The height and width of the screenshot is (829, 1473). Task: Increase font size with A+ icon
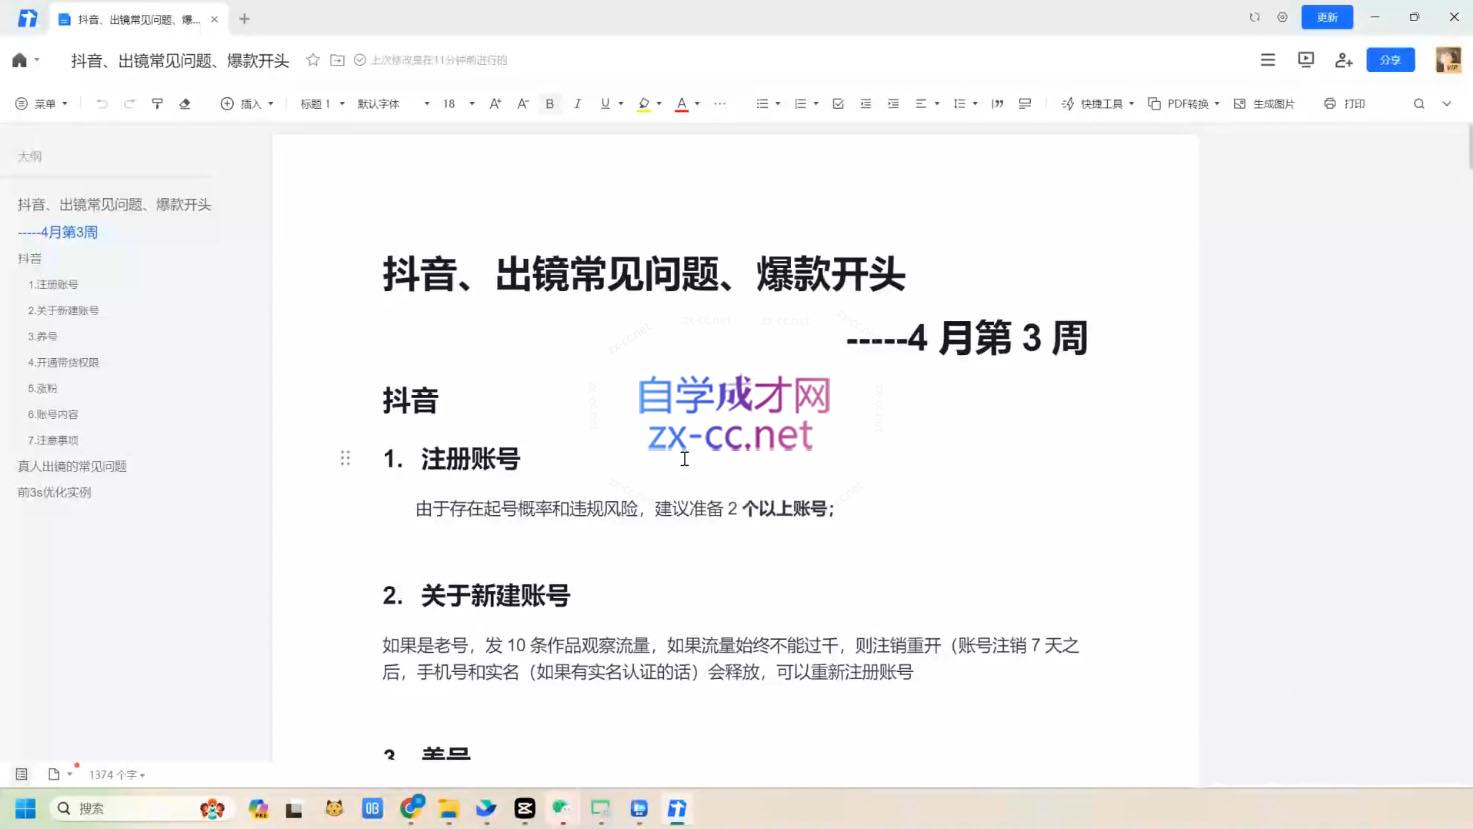[x=495, y=104]
